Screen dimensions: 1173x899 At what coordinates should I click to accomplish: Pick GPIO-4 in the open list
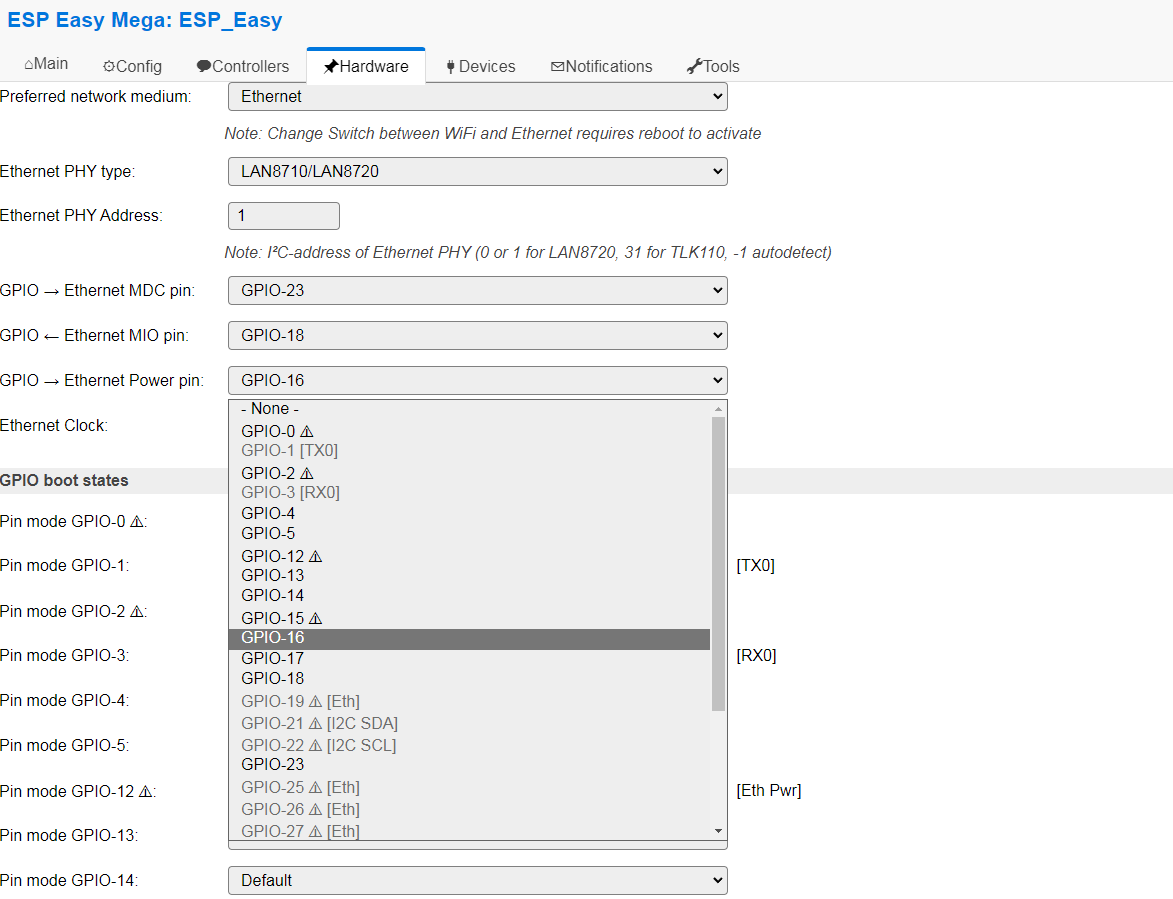point(469,513)
